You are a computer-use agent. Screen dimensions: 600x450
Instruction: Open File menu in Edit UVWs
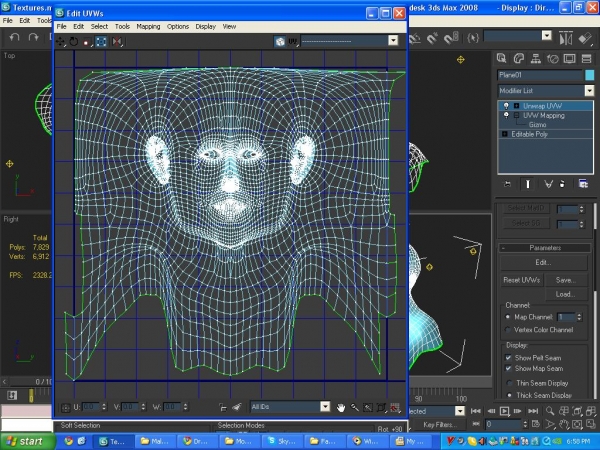pos(61,26)
